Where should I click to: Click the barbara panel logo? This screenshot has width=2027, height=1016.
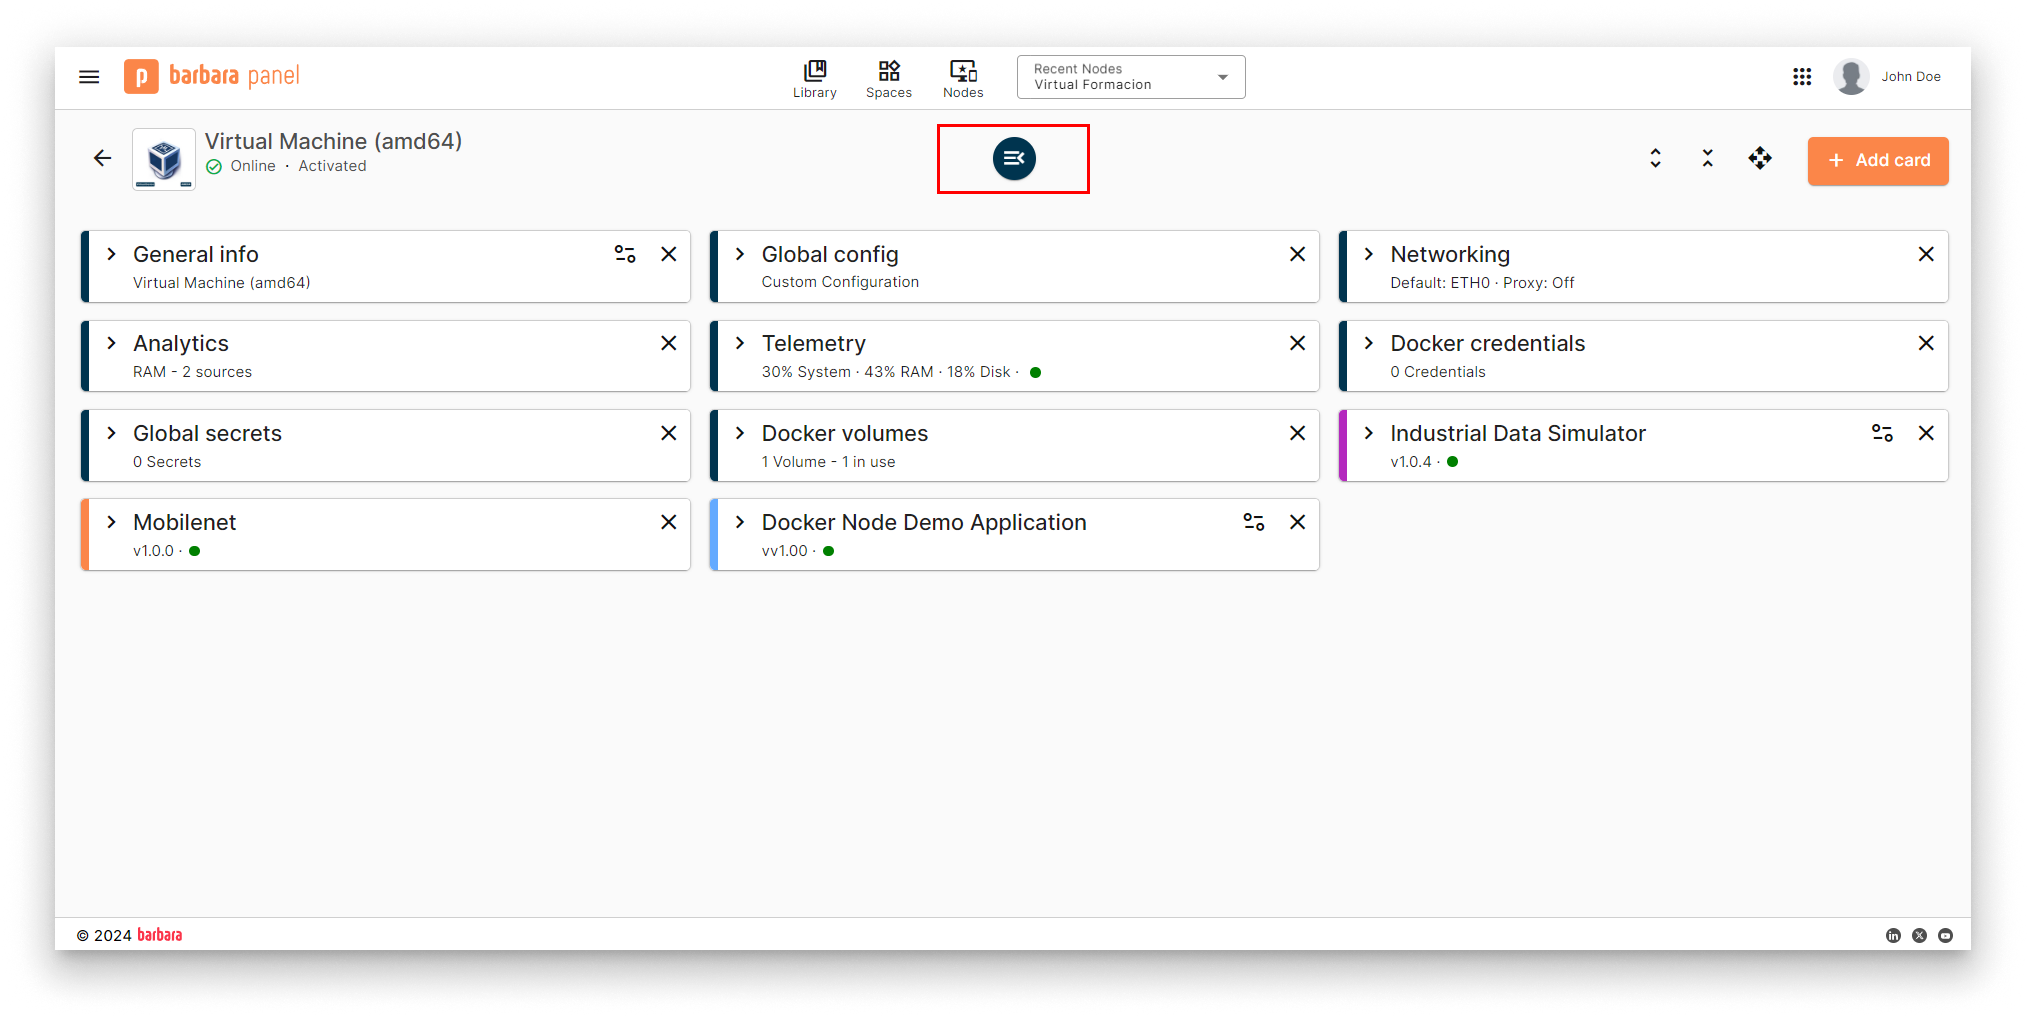coord(211,76)
